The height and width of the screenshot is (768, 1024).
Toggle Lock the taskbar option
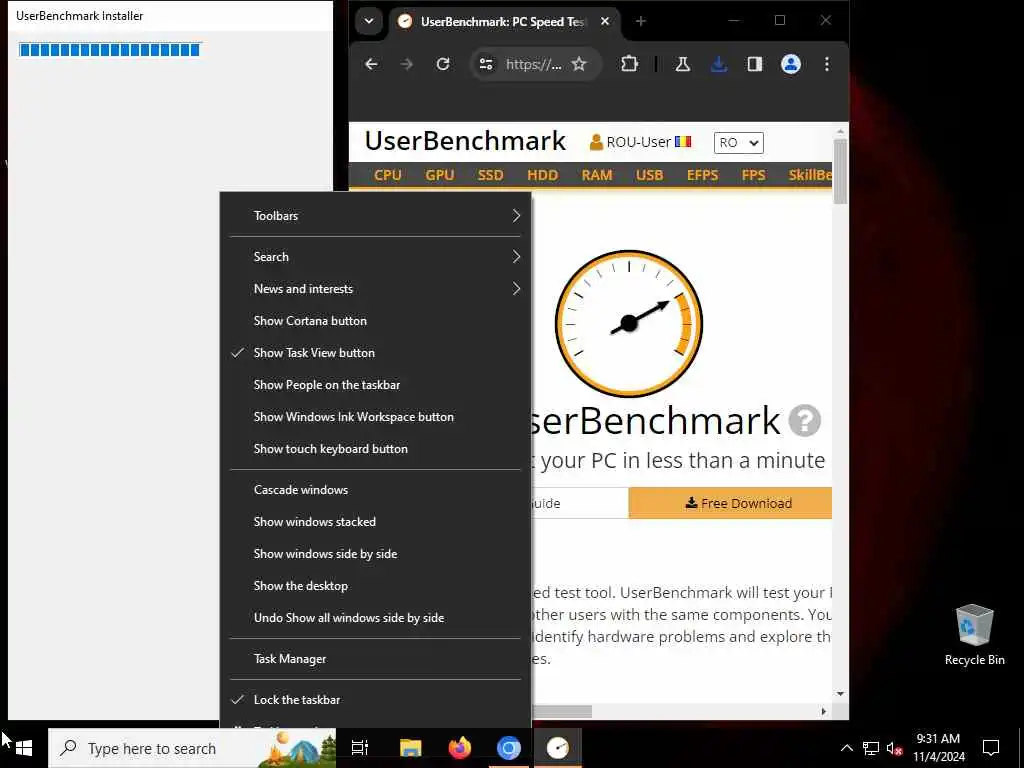pyautogui.click(x=376, y=699)
